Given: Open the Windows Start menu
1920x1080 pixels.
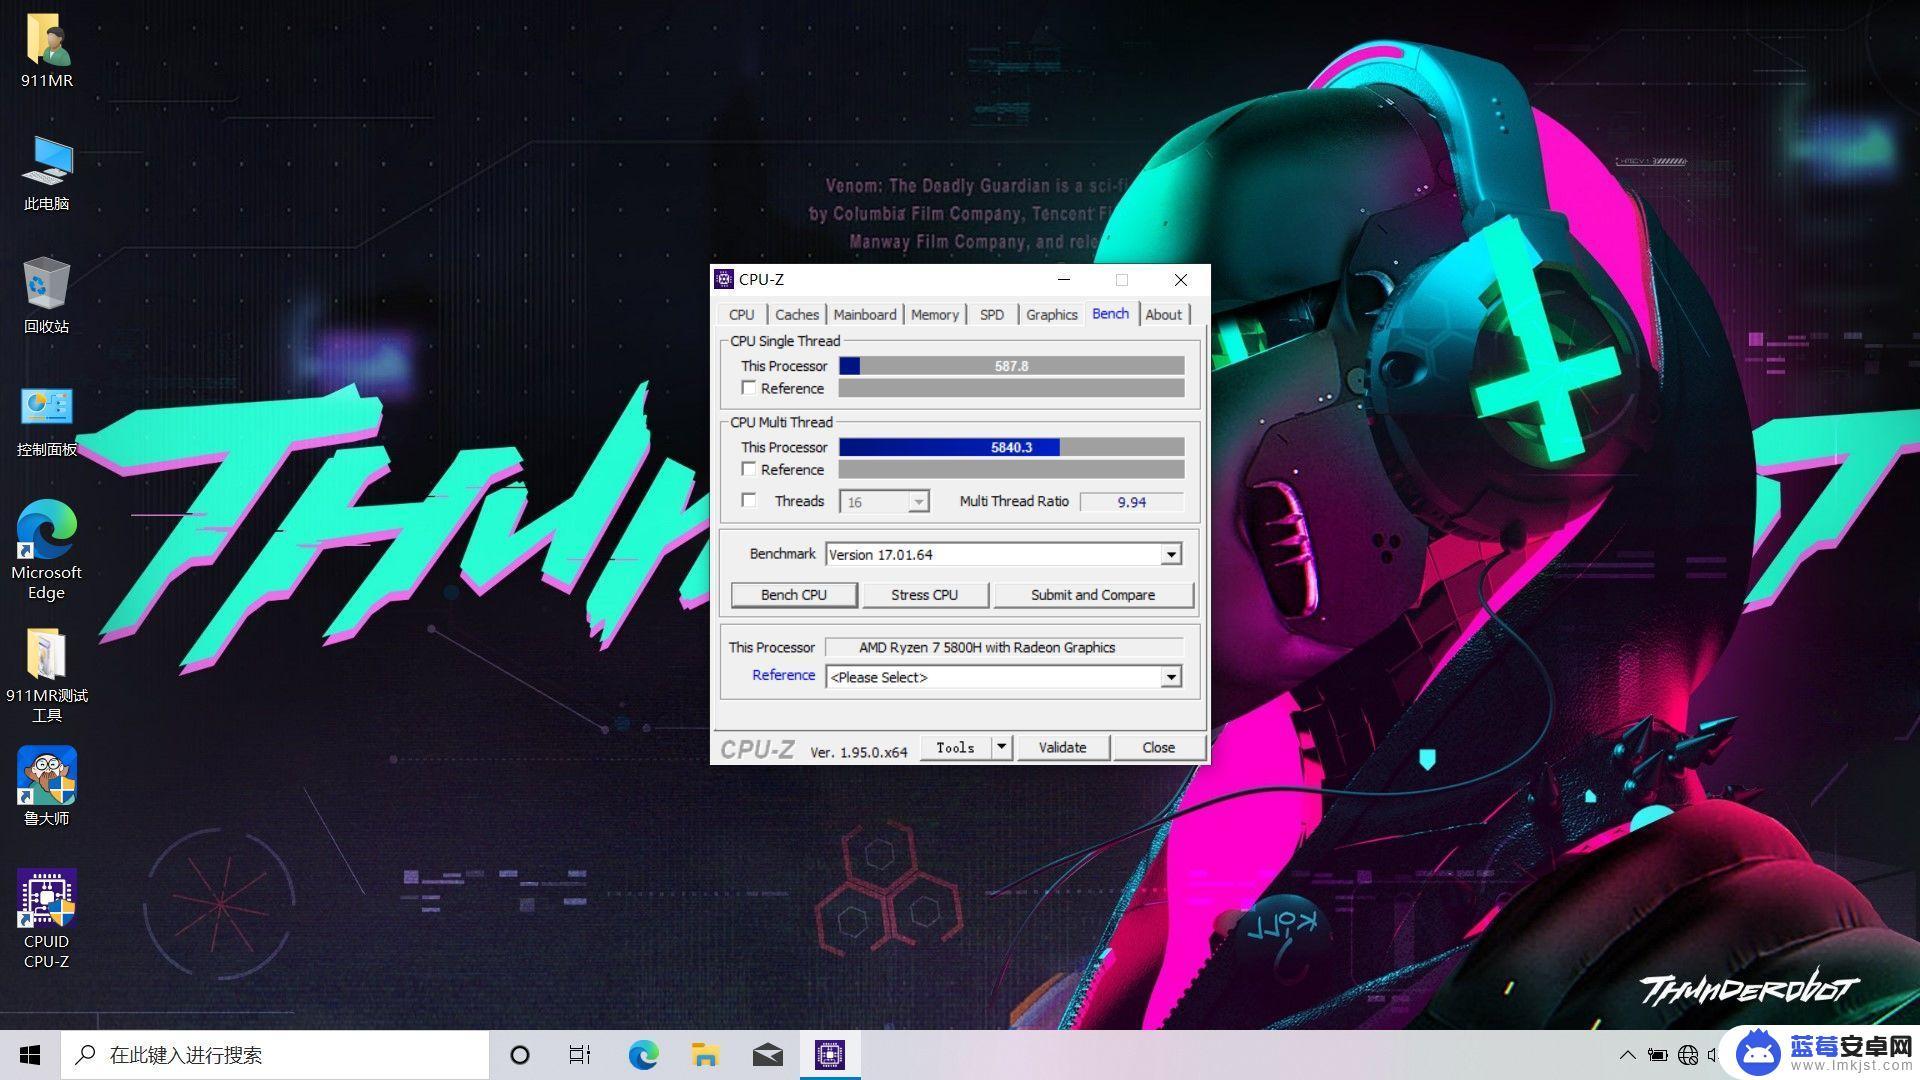Looking at the screenshot, I should (30, 1055).
